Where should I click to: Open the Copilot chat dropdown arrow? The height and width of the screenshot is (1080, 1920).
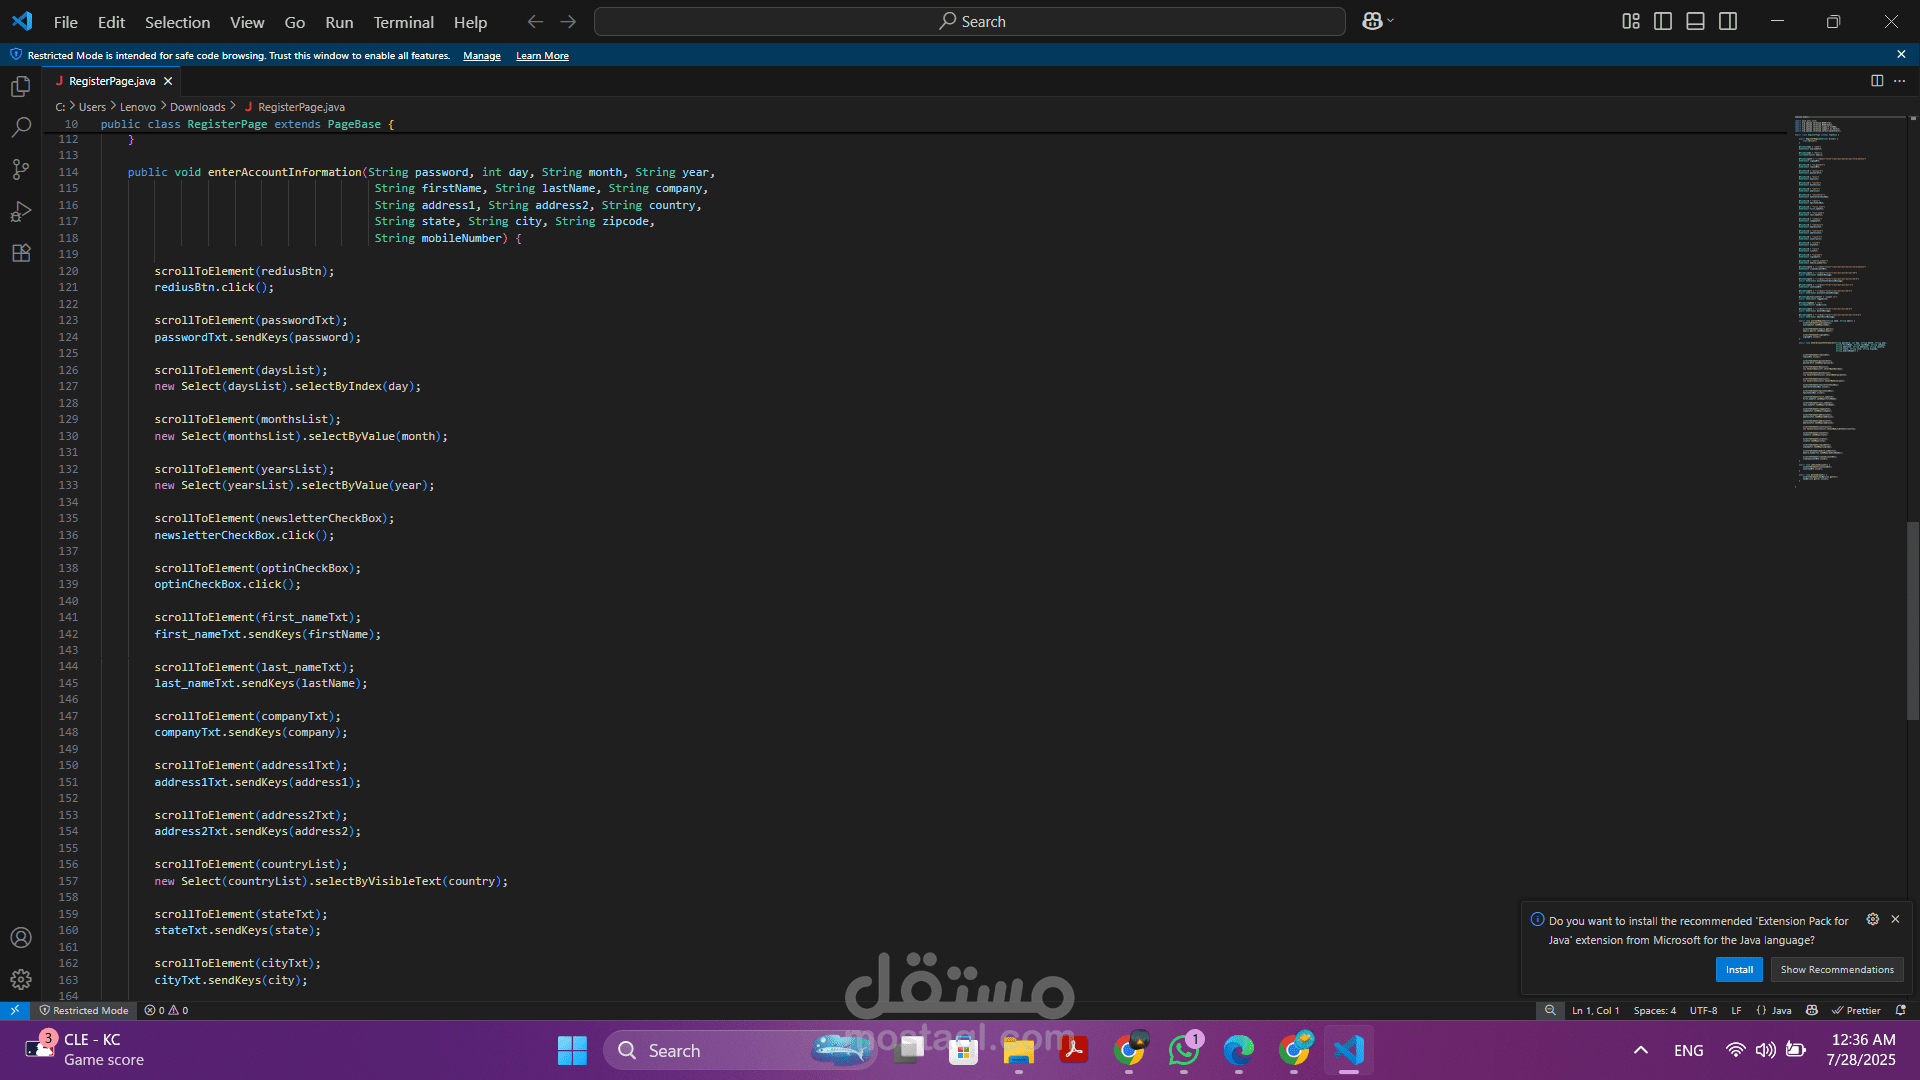pyautogui.click(x=1391, y=21)
